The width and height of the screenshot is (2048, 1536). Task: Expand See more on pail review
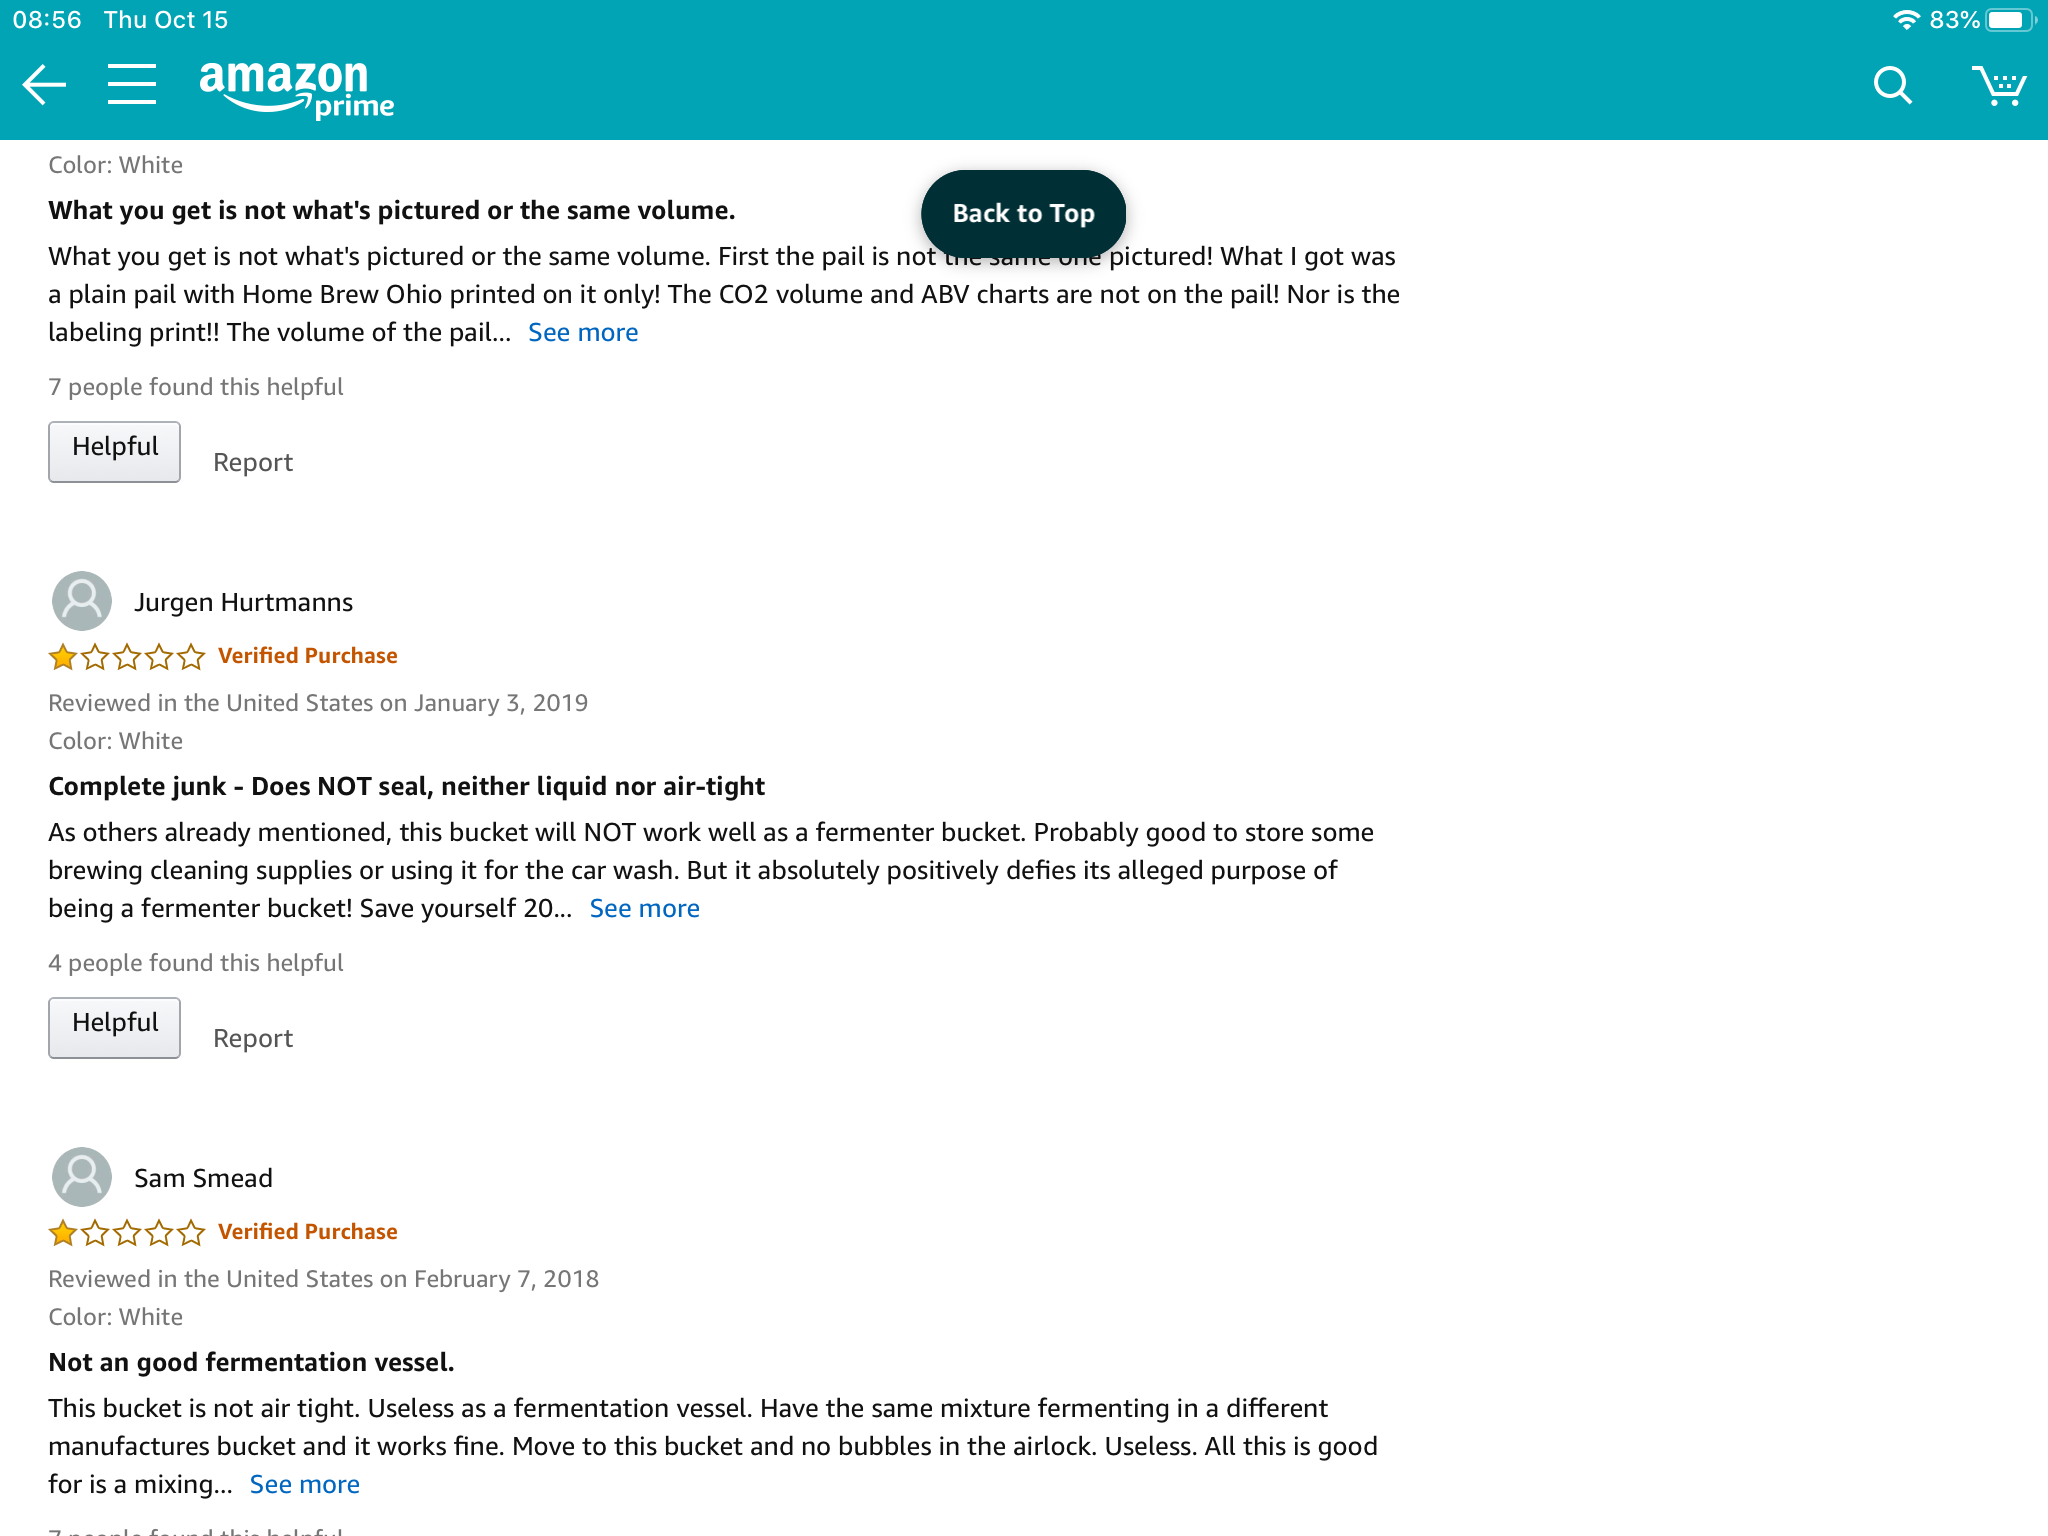(583, 332)
